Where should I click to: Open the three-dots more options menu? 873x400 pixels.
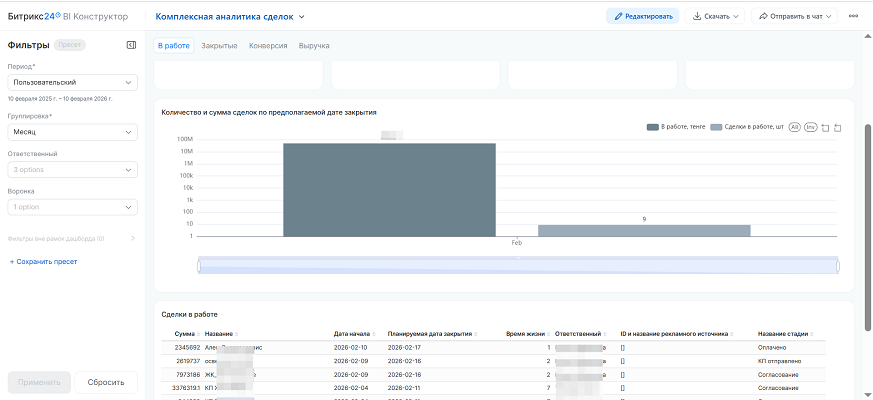point(853,16)
